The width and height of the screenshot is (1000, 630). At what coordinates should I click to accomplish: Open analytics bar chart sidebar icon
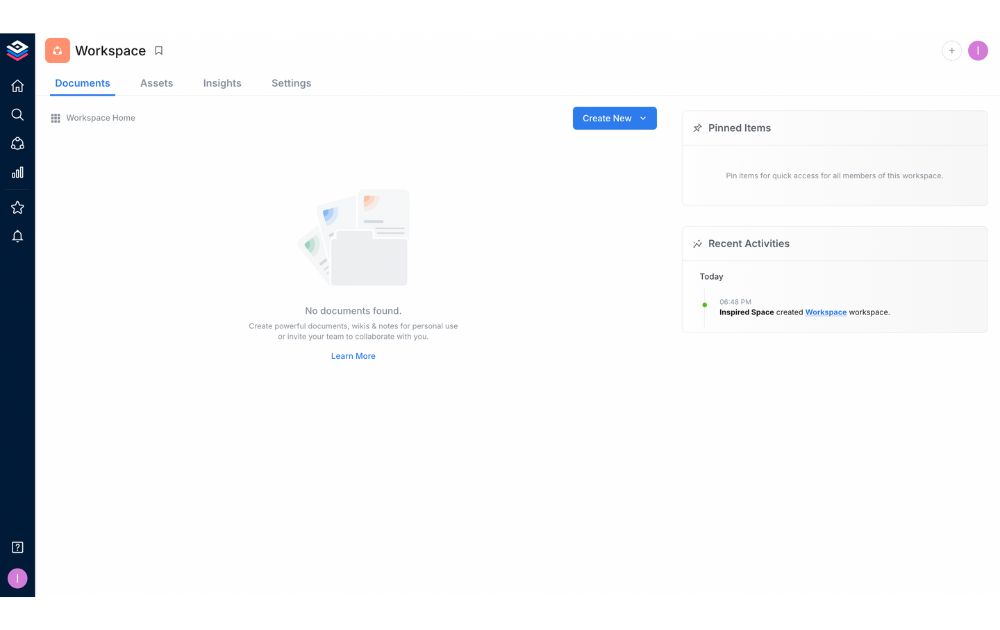pos(17,172)
